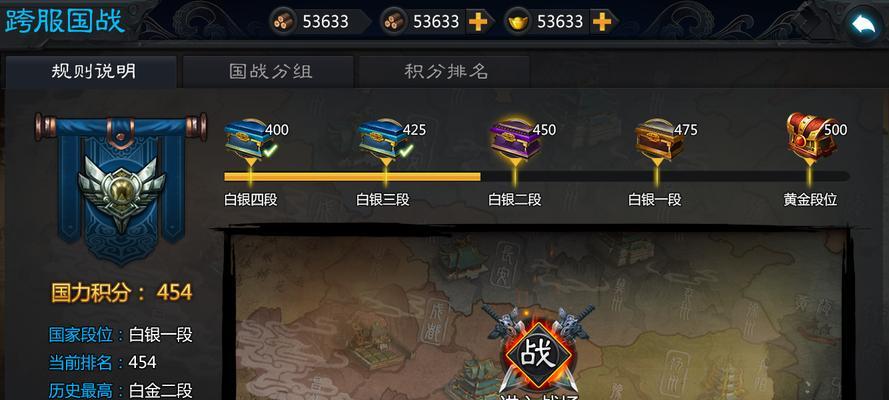Screen dimensions: 889x400
Task: Select the bronze chest at 475 points
Action: [658, 139]
